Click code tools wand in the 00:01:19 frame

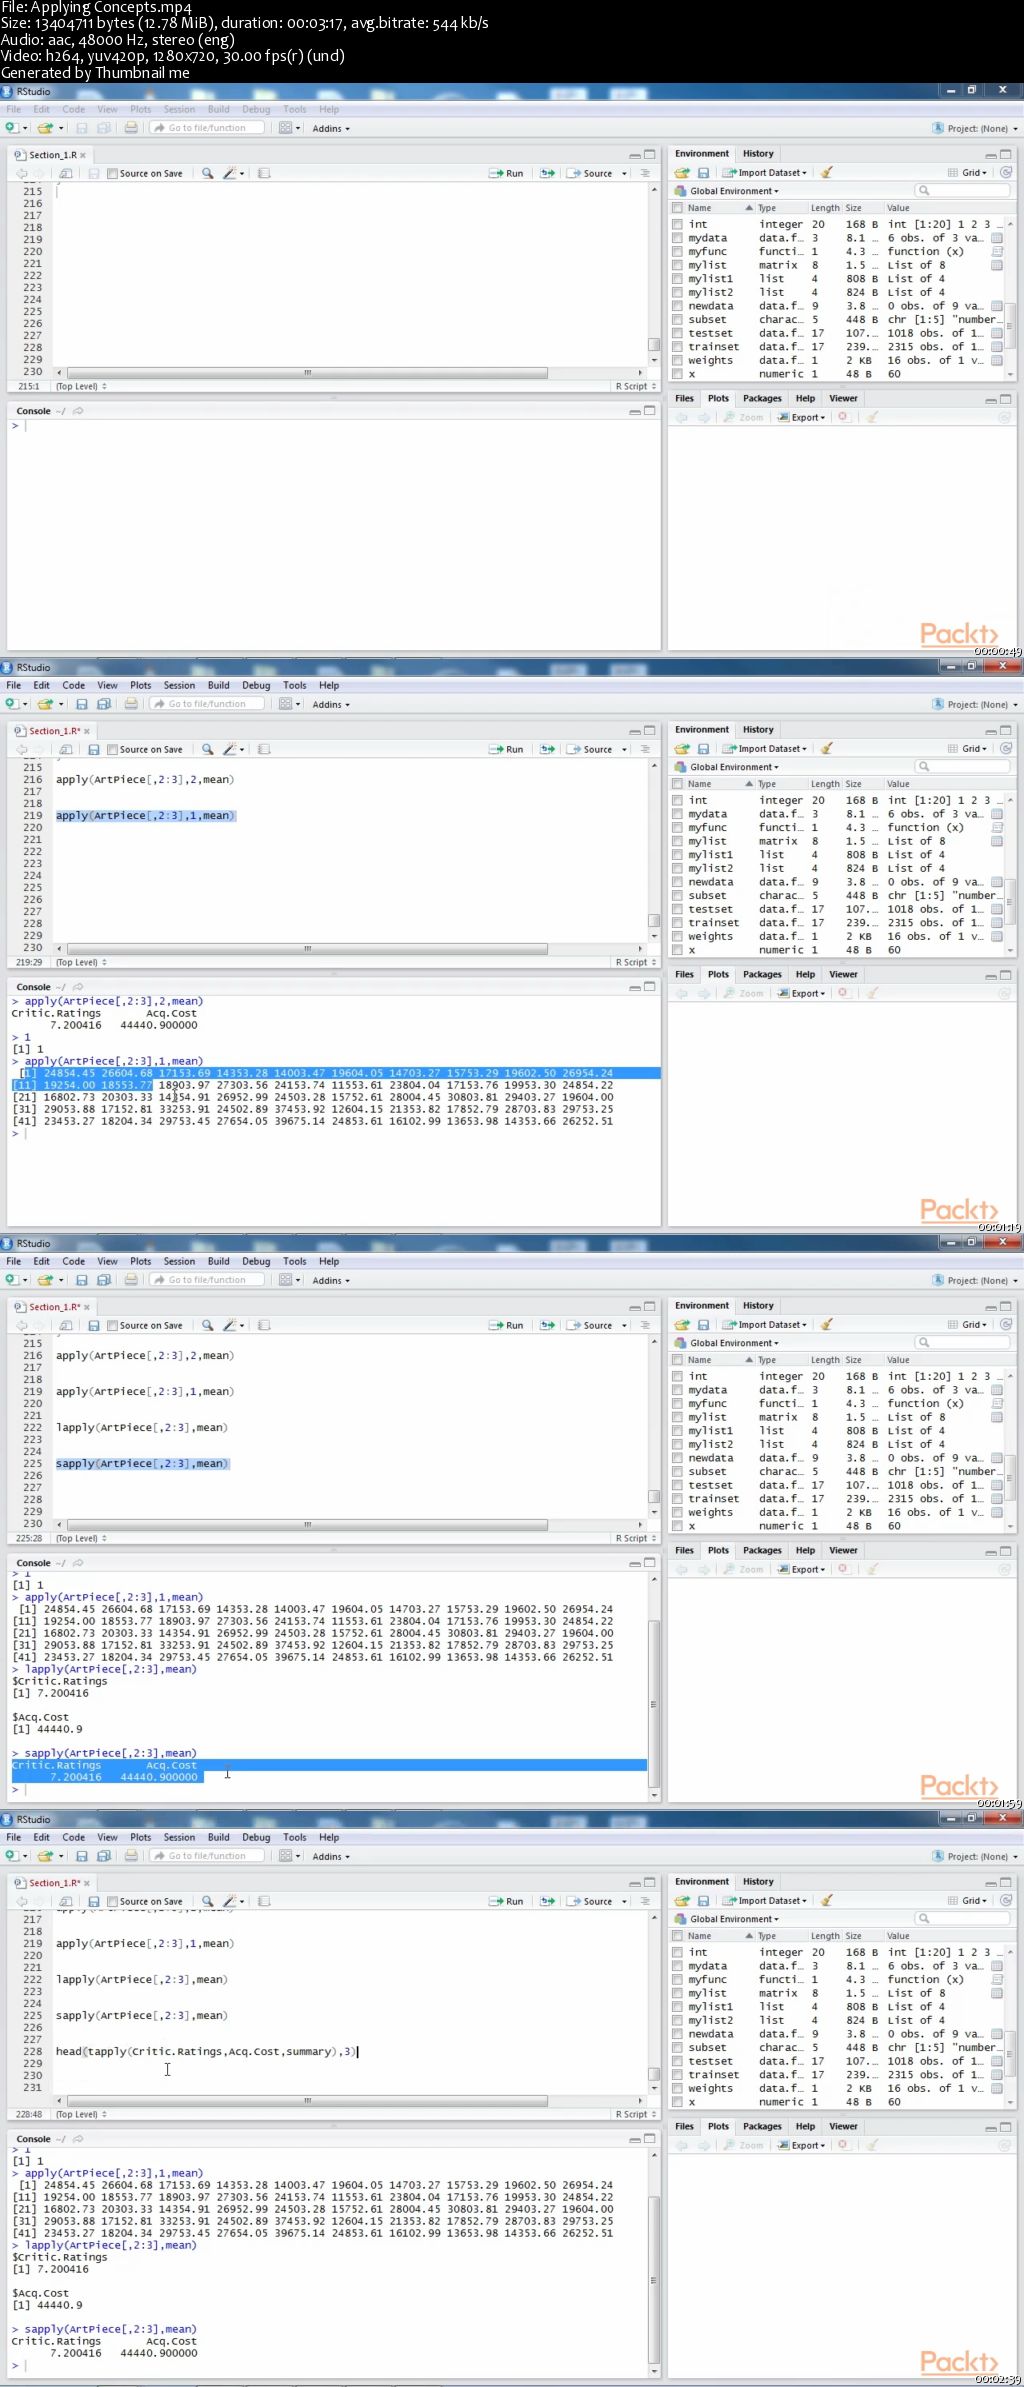(229, 749)
